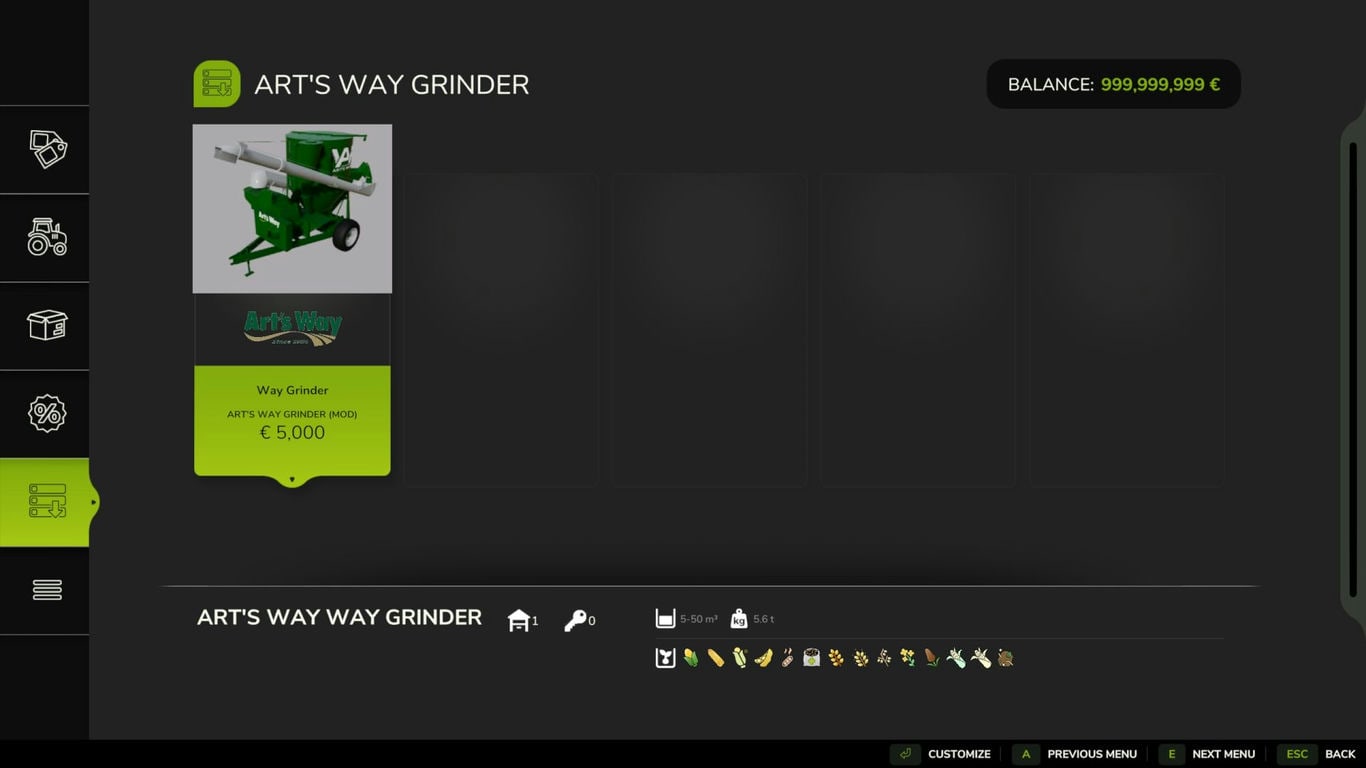Image resolution: width=1366 pixels, height=768 pixels.
Task: Click the Art's Way brand logo
Action: 293,327
